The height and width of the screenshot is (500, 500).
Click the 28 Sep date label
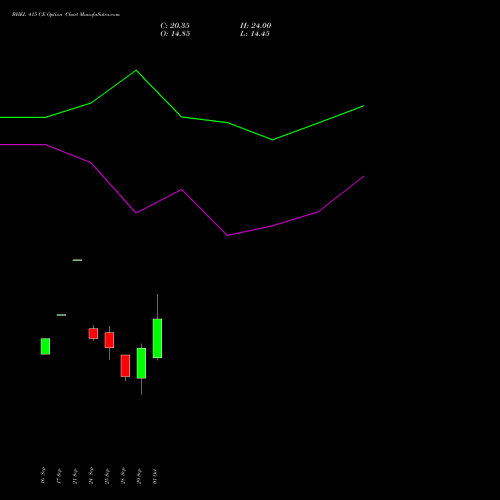[123, 475]
